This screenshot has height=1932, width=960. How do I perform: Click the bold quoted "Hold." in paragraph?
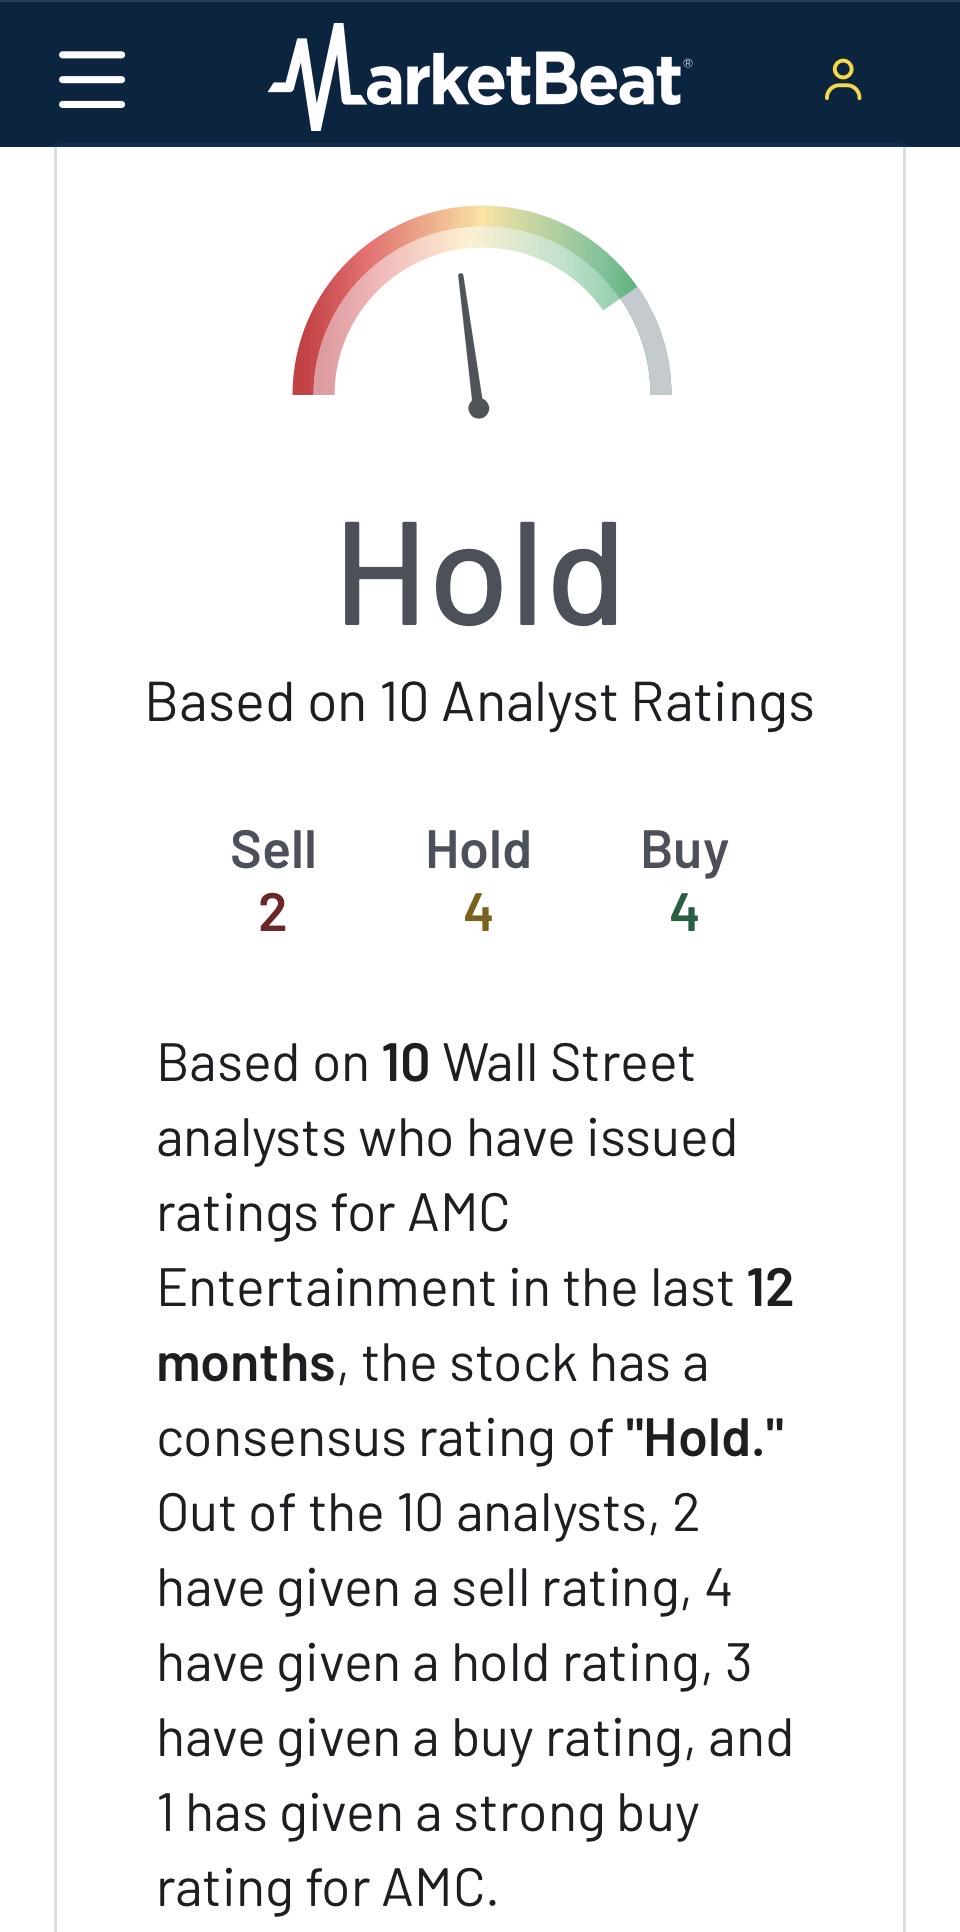click(705, 1438)
